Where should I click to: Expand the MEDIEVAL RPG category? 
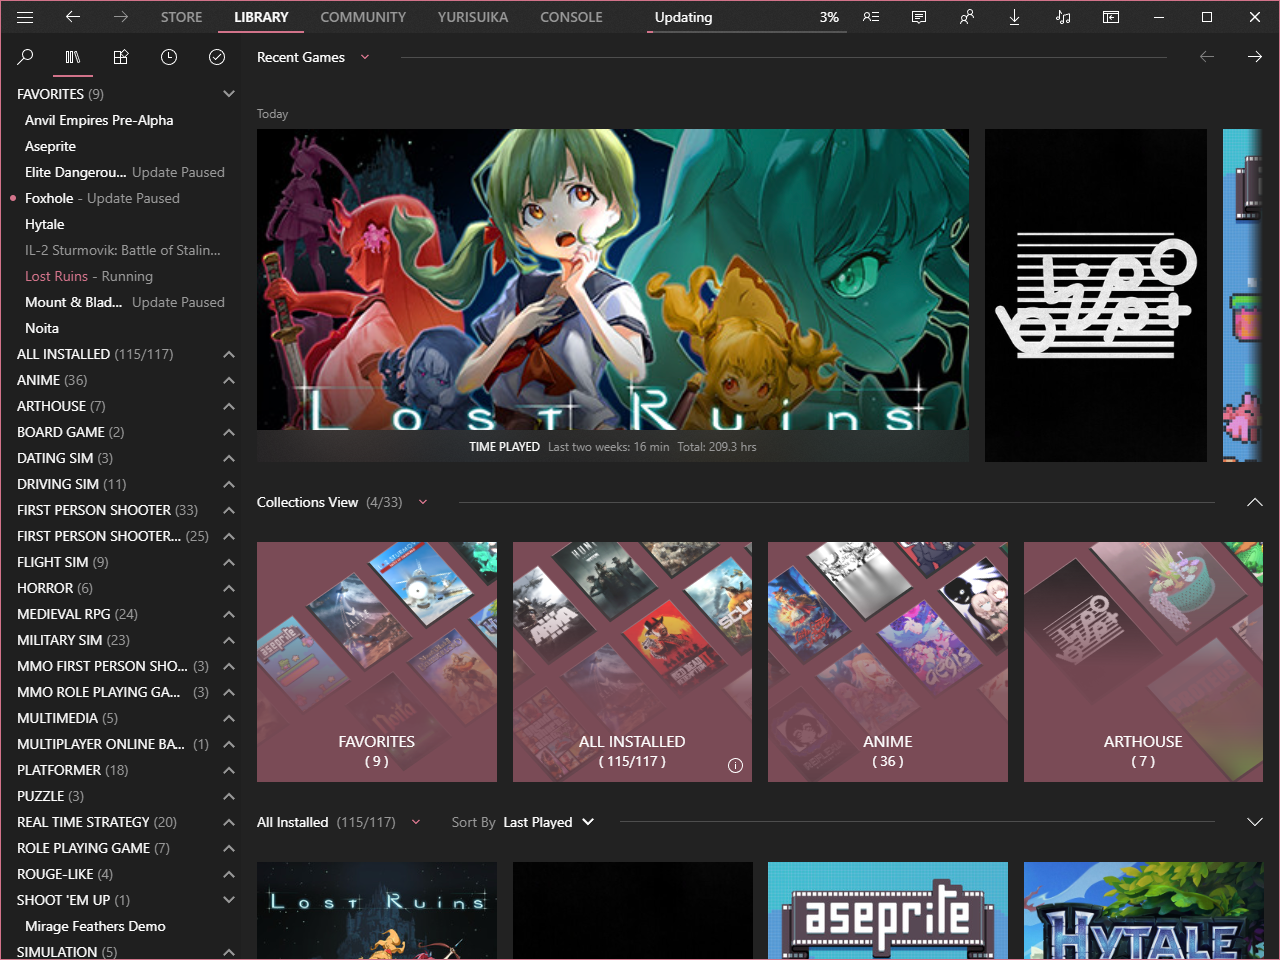pyautogui.click(x=229, y=614)
